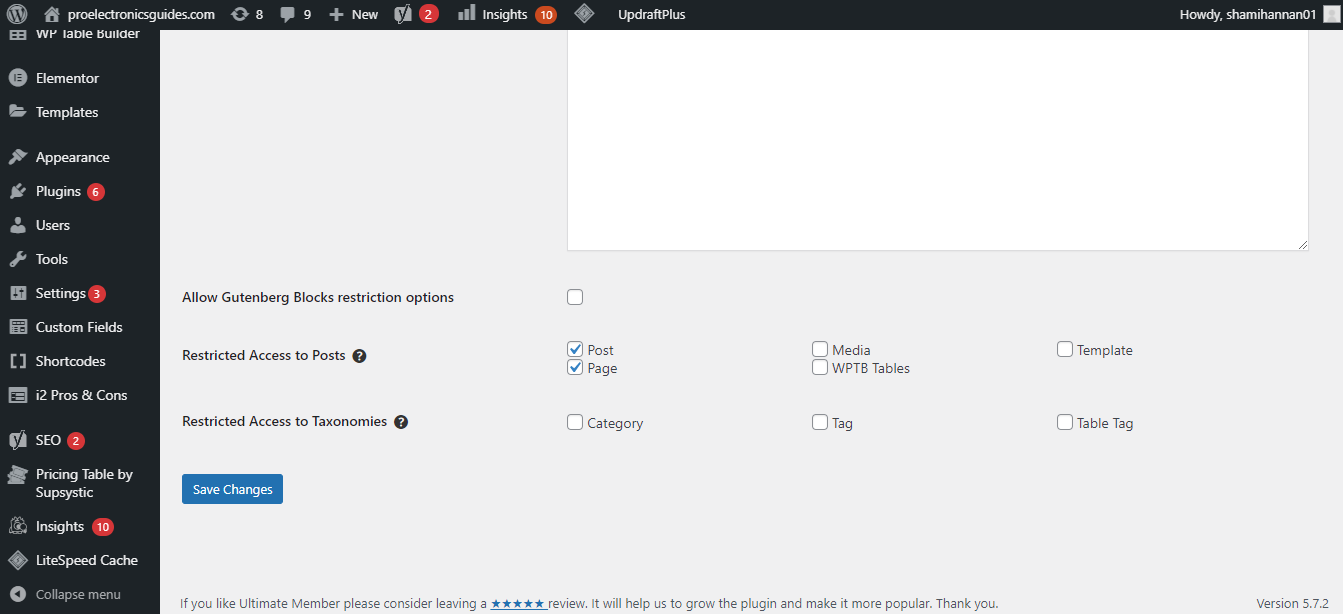Click Collapse menu text
Viewport: 1343px width, 614px height.
click(78, 594)
